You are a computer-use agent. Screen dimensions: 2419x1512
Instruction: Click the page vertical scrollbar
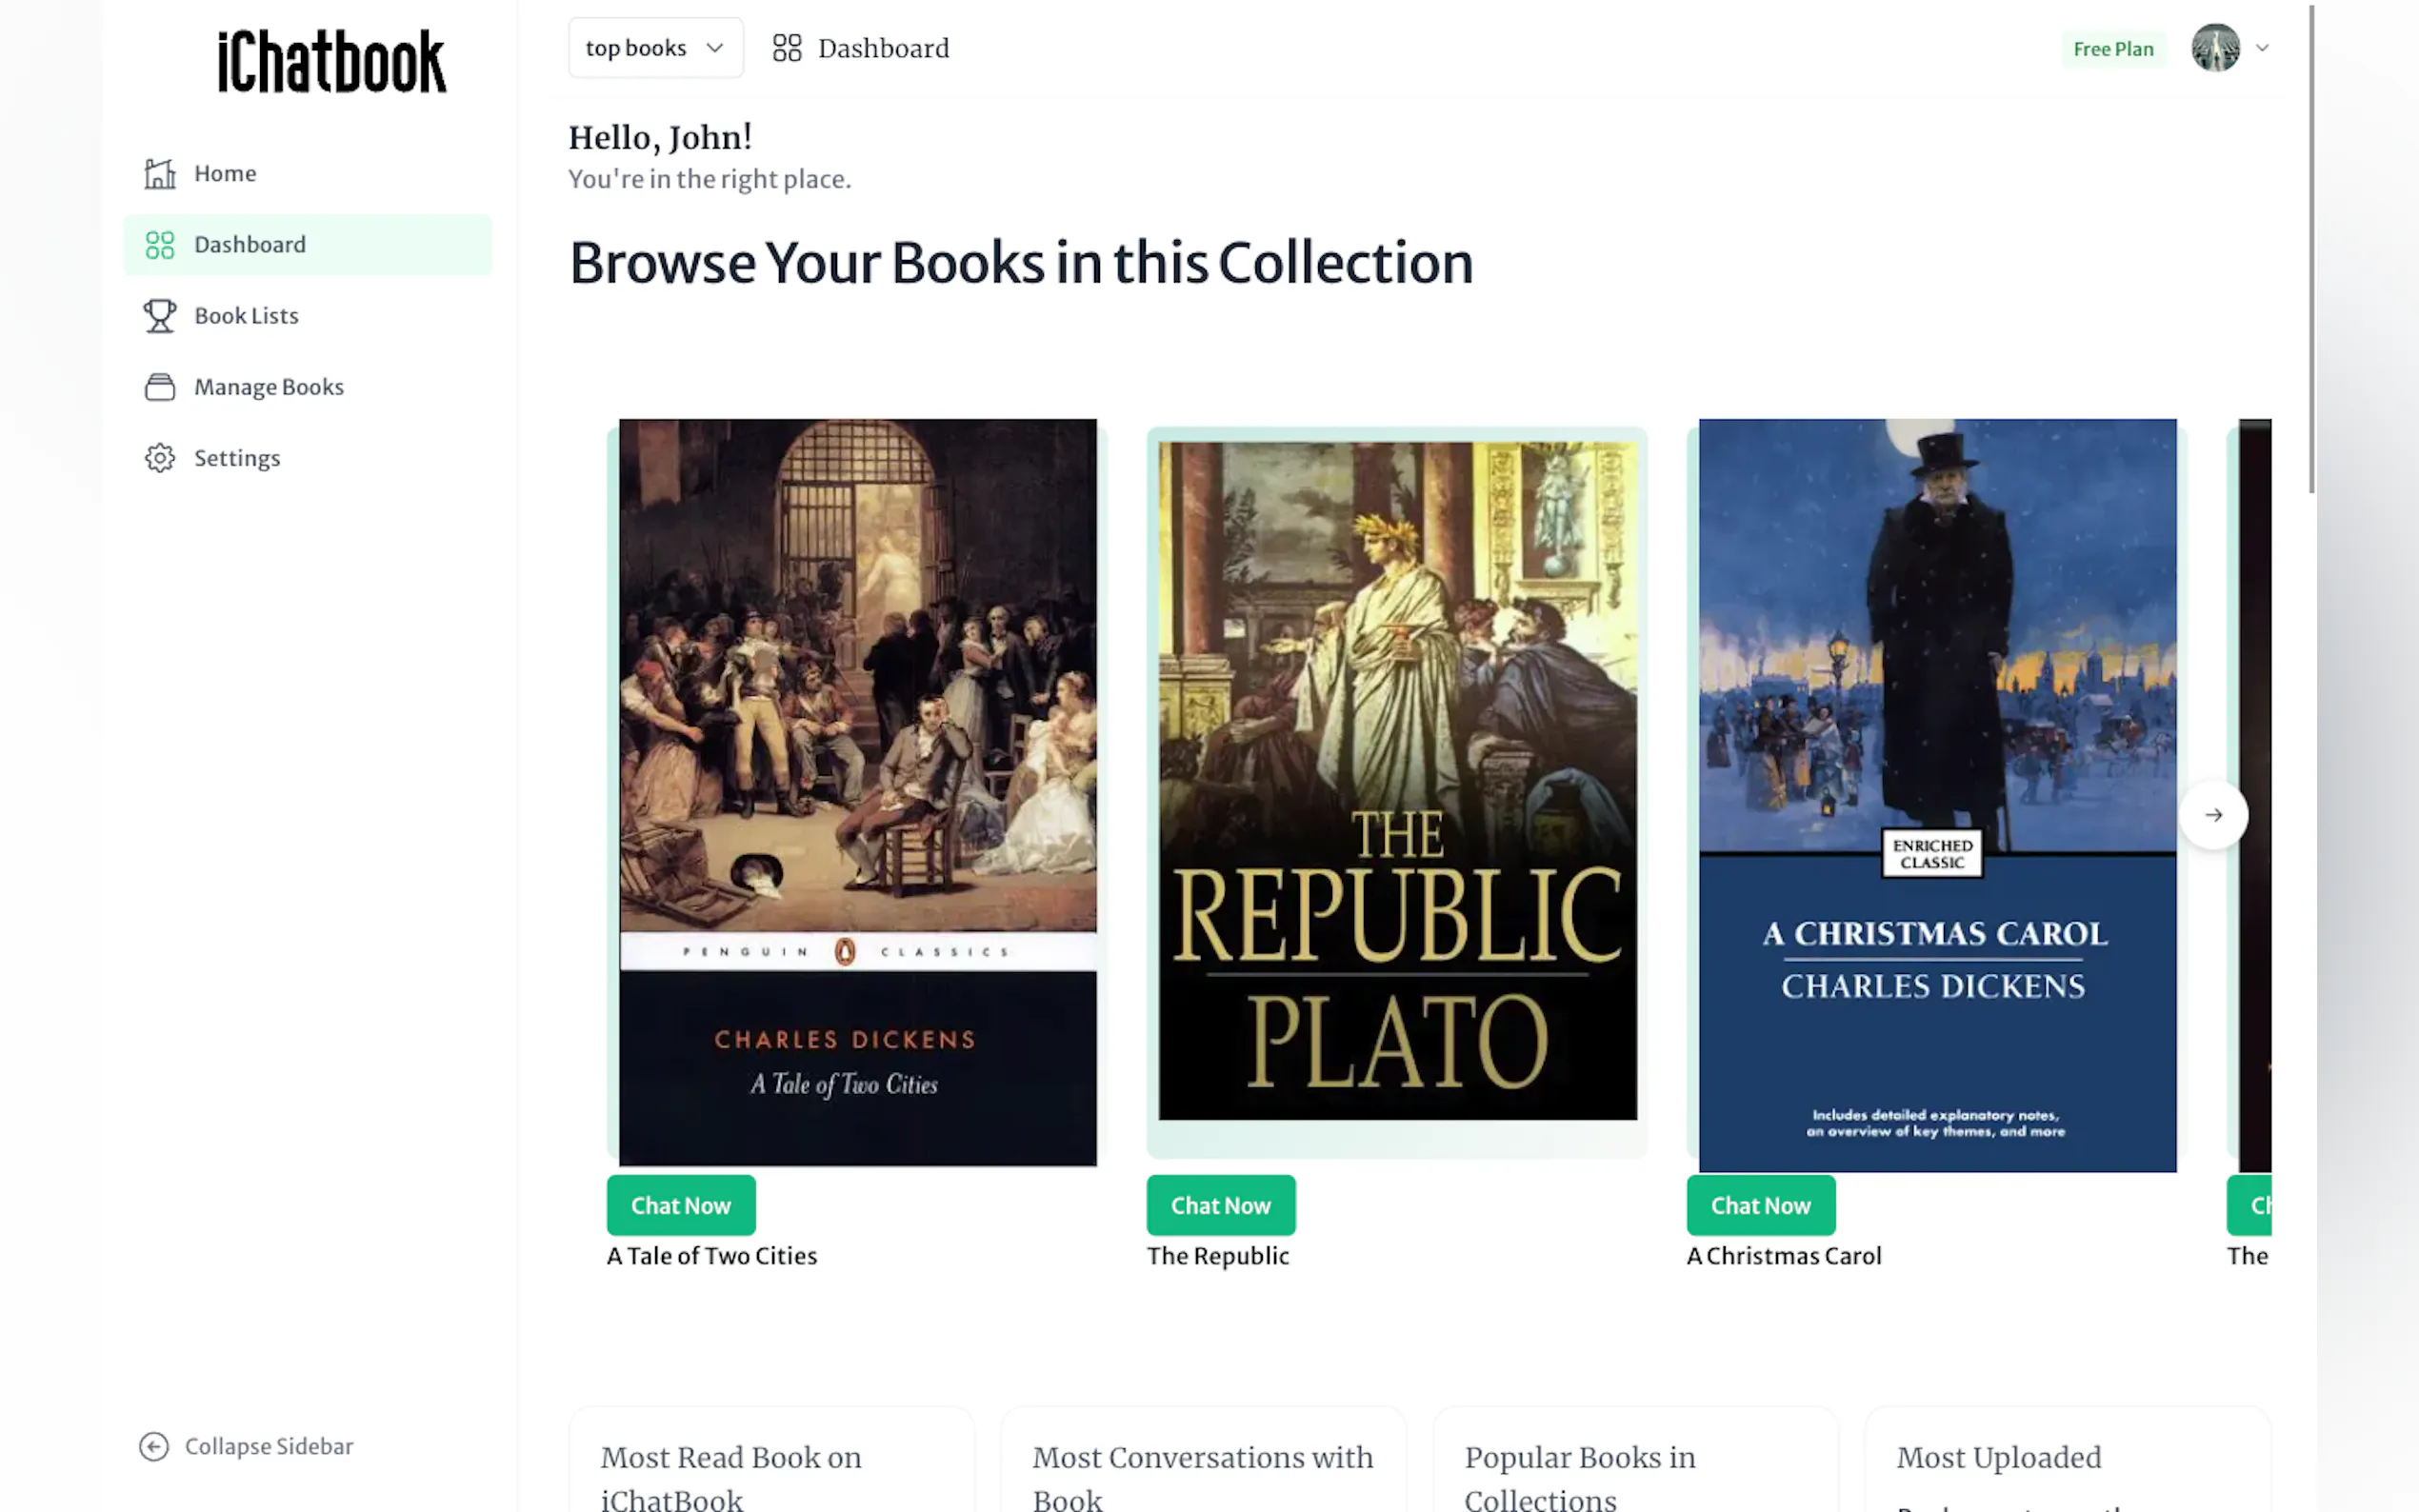[2311, 250]
